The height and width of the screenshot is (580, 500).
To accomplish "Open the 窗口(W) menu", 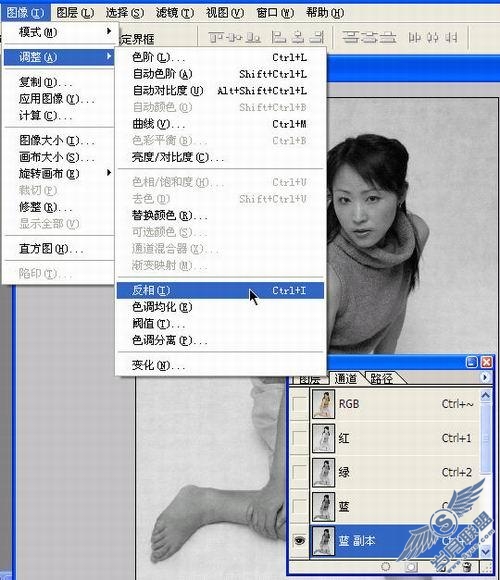I will pos(275,13).
